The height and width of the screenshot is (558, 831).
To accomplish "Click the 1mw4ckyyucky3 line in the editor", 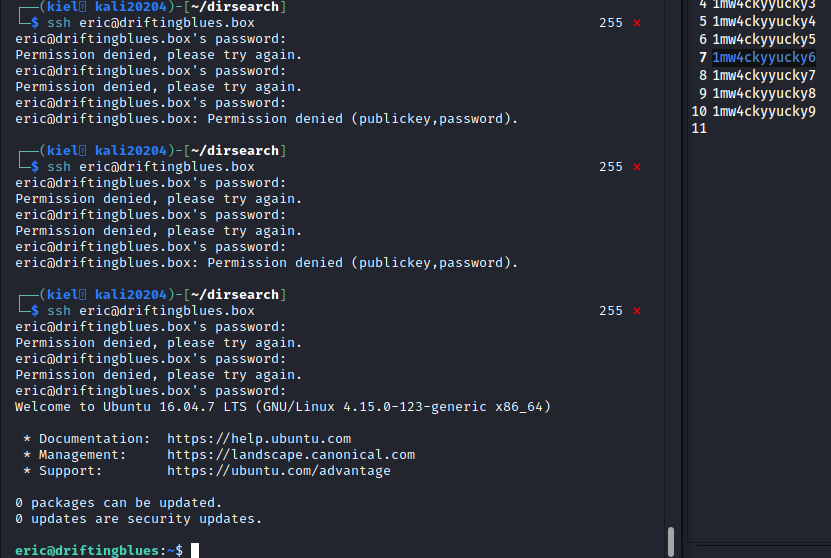I will click(764, 4).
